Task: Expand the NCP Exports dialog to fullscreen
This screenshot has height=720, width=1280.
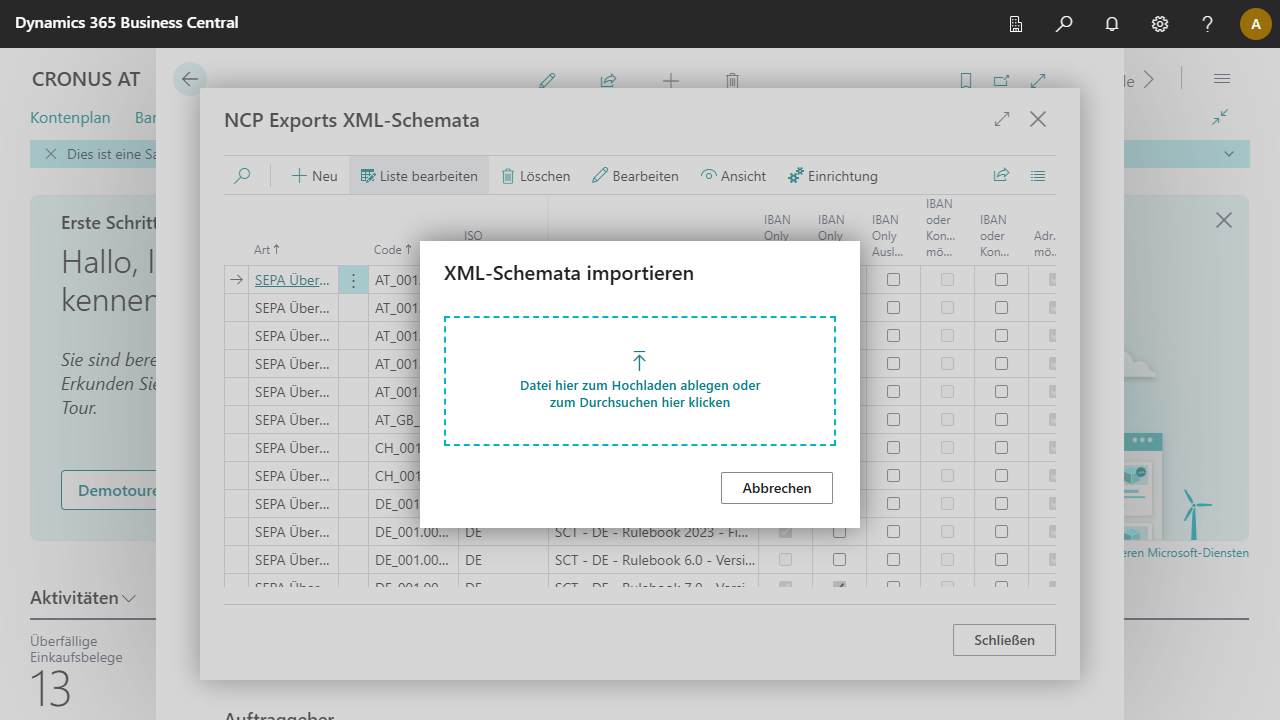Action: 1002,120
